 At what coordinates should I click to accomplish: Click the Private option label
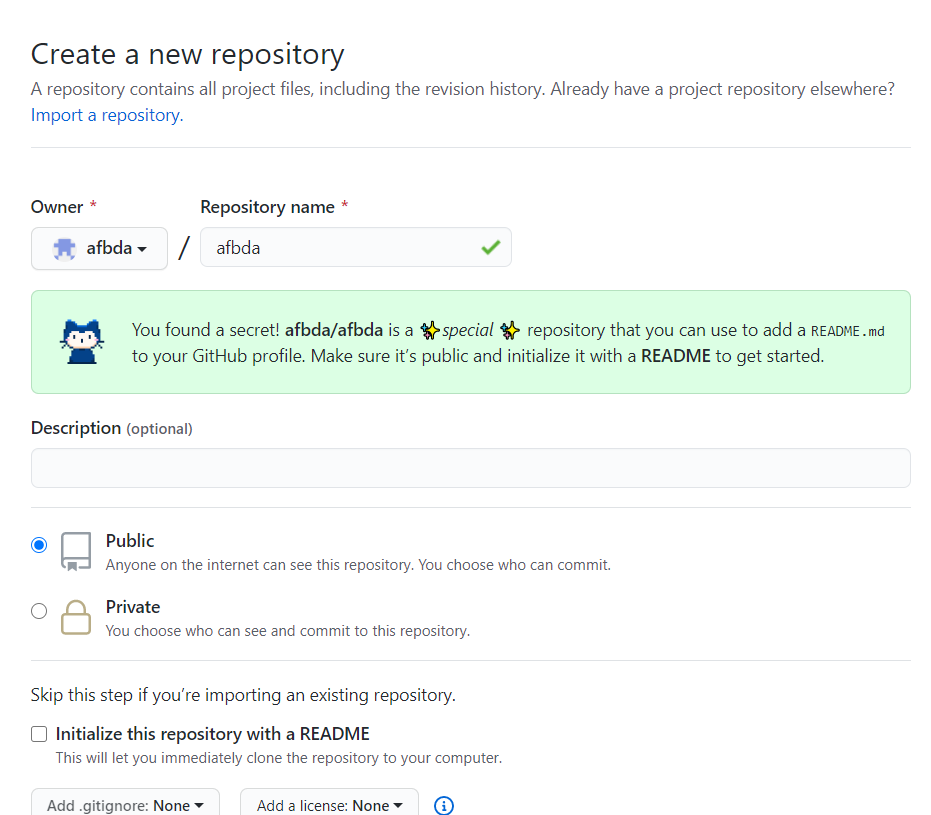click(133, 607)
